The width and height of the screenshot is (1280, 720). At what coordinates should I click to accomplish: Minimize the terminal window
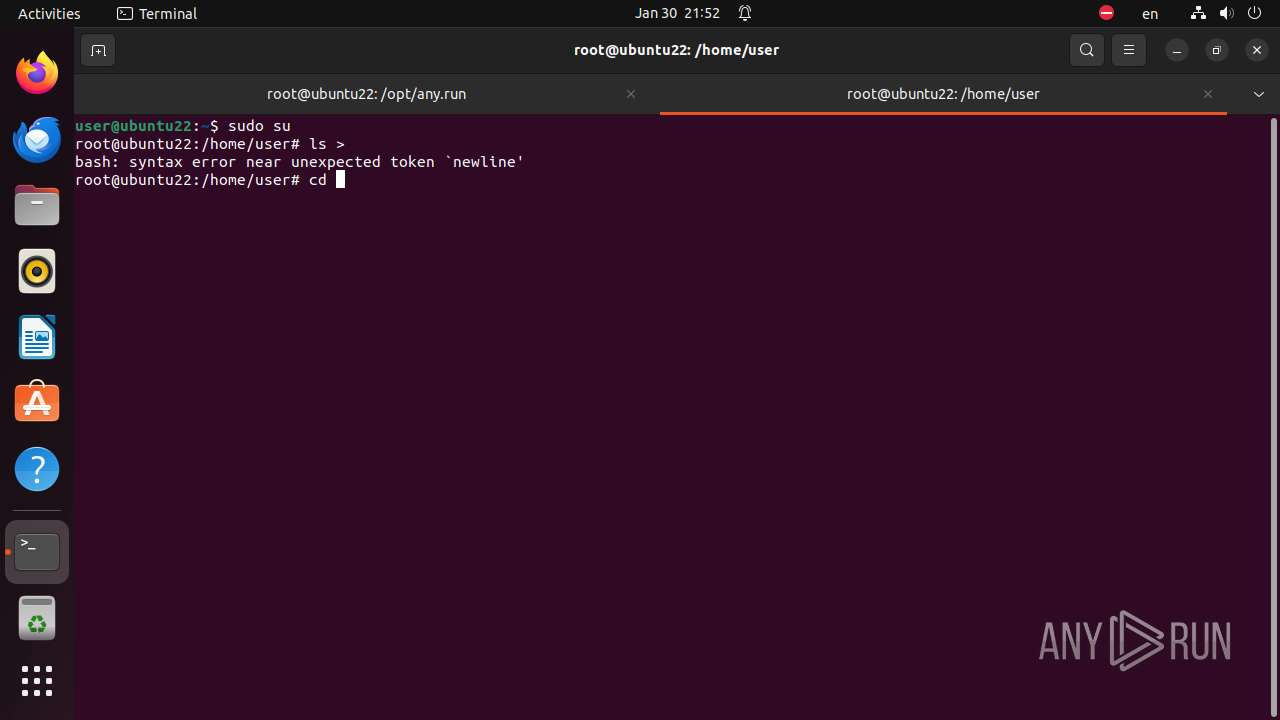[1177, 50]
